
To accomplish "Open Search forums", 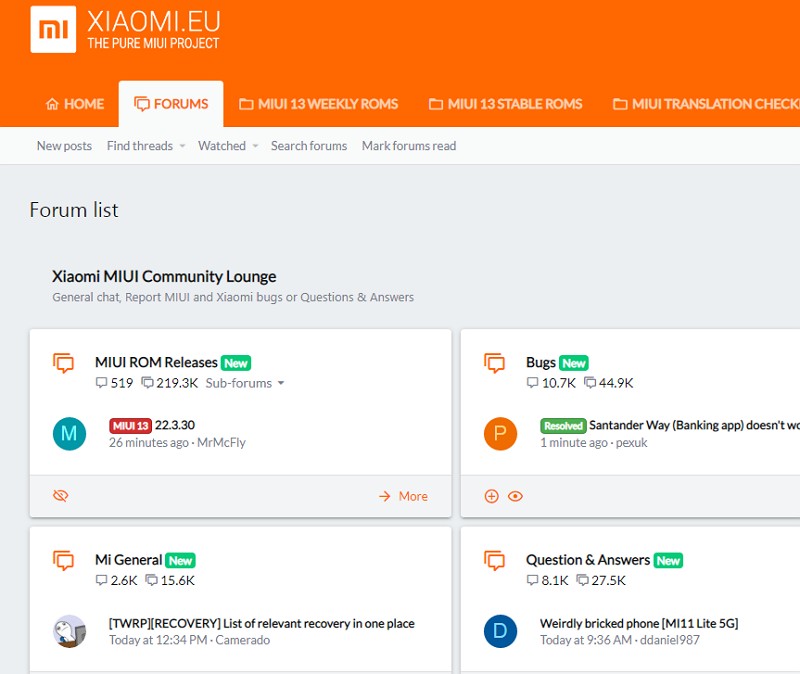I will coord(309,146).
